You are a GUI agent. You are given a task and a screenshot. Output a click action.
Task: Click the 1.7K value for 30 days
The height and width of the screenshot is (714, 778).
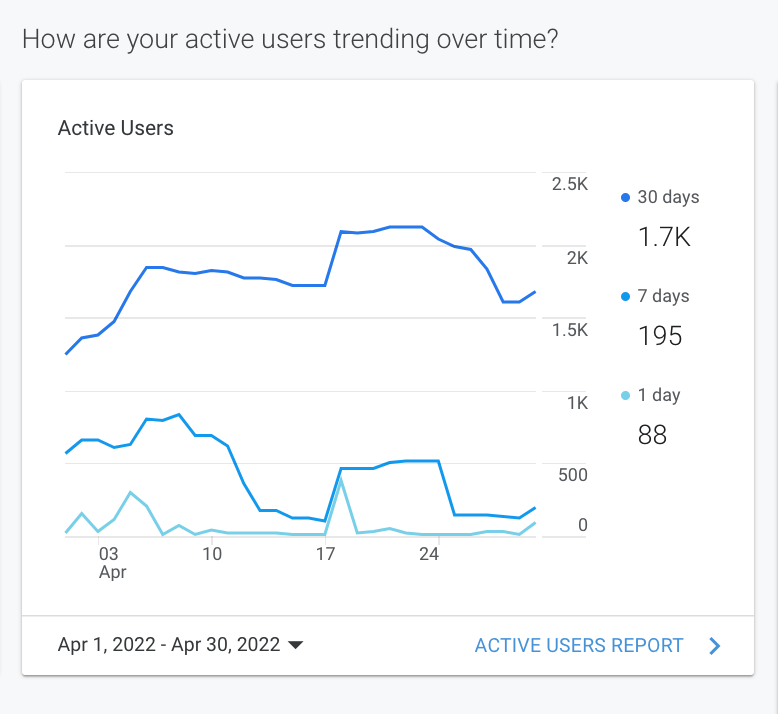pos(664,237)
